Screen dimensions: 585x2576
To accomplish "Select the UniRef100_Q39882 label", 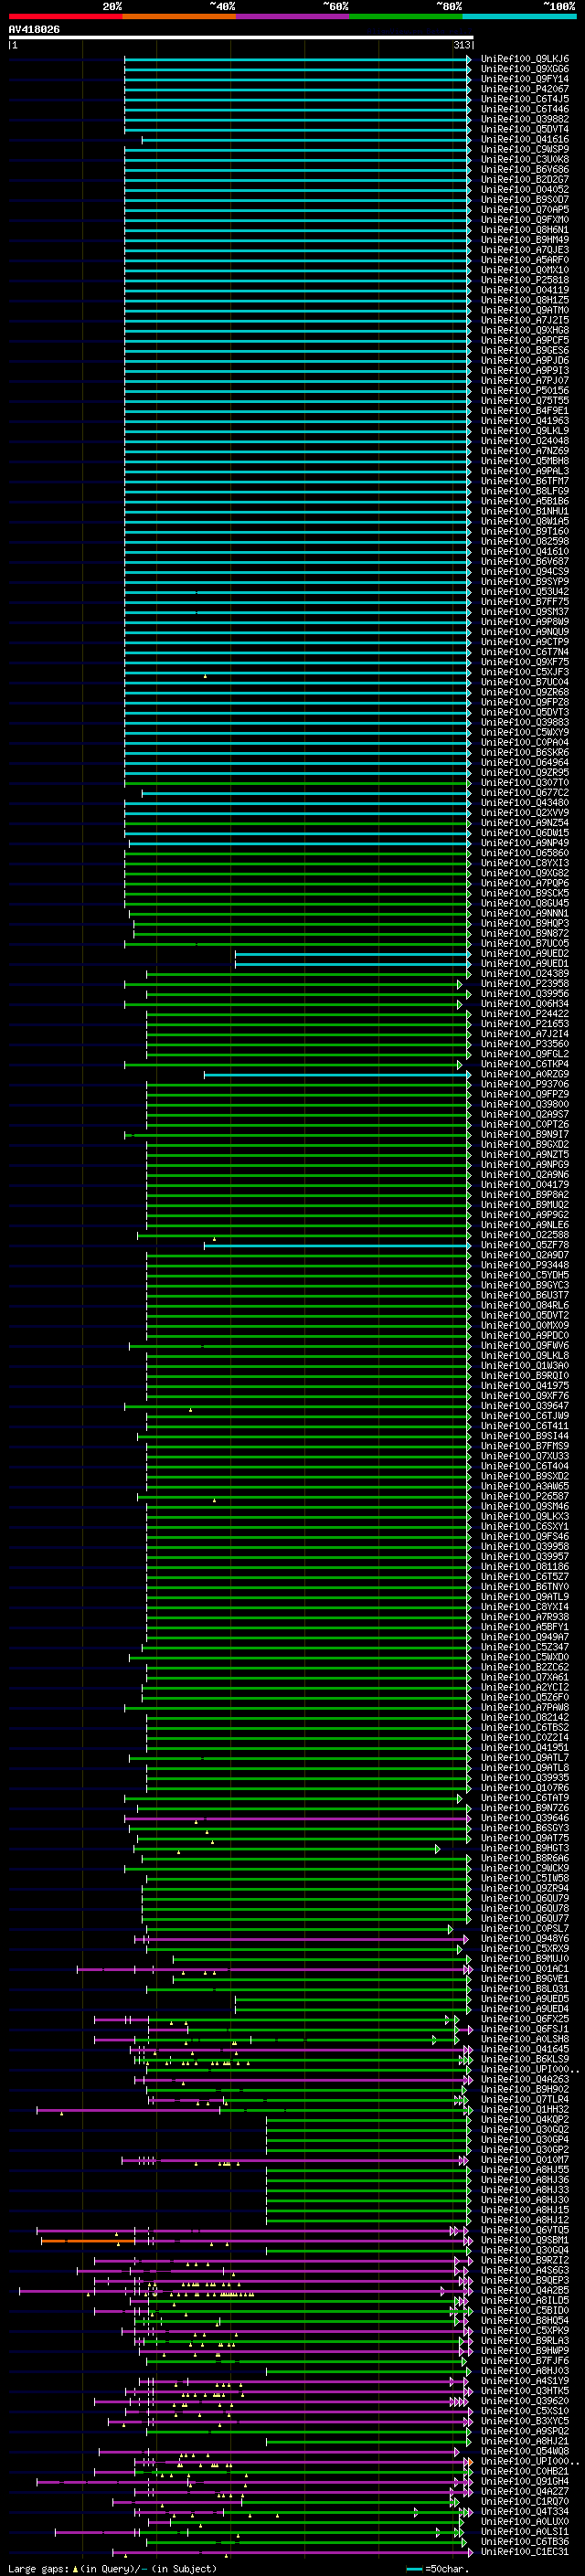I will [x=524, y=119].
